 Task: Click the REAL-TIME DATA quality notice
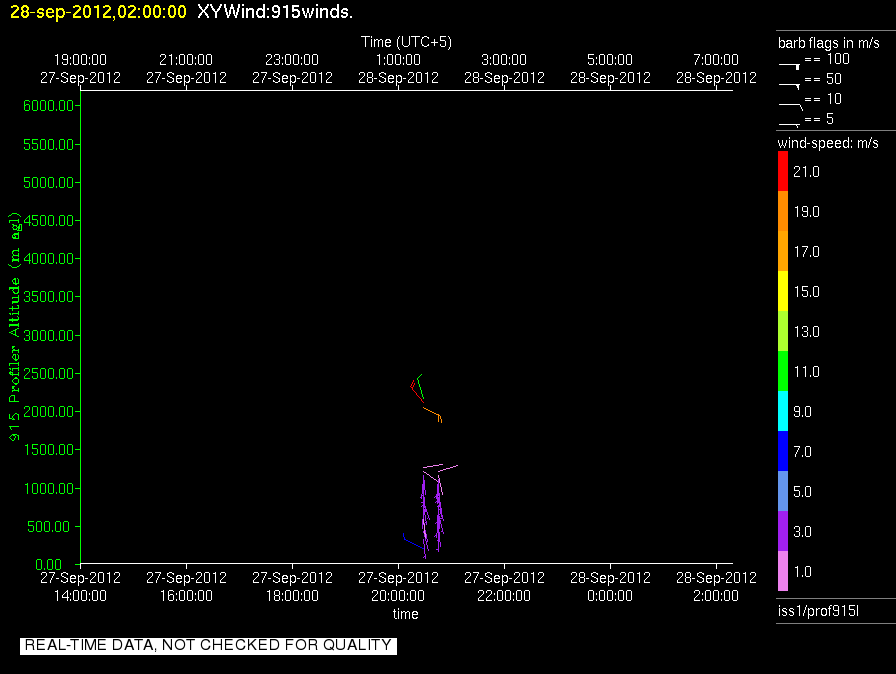208,645
